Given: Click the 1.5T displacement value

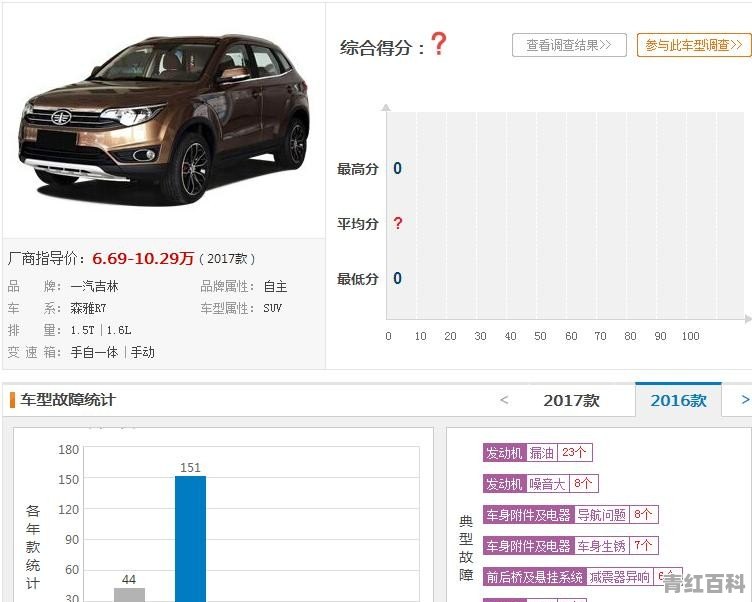Looking at the screenshot, I should (82, 330).
